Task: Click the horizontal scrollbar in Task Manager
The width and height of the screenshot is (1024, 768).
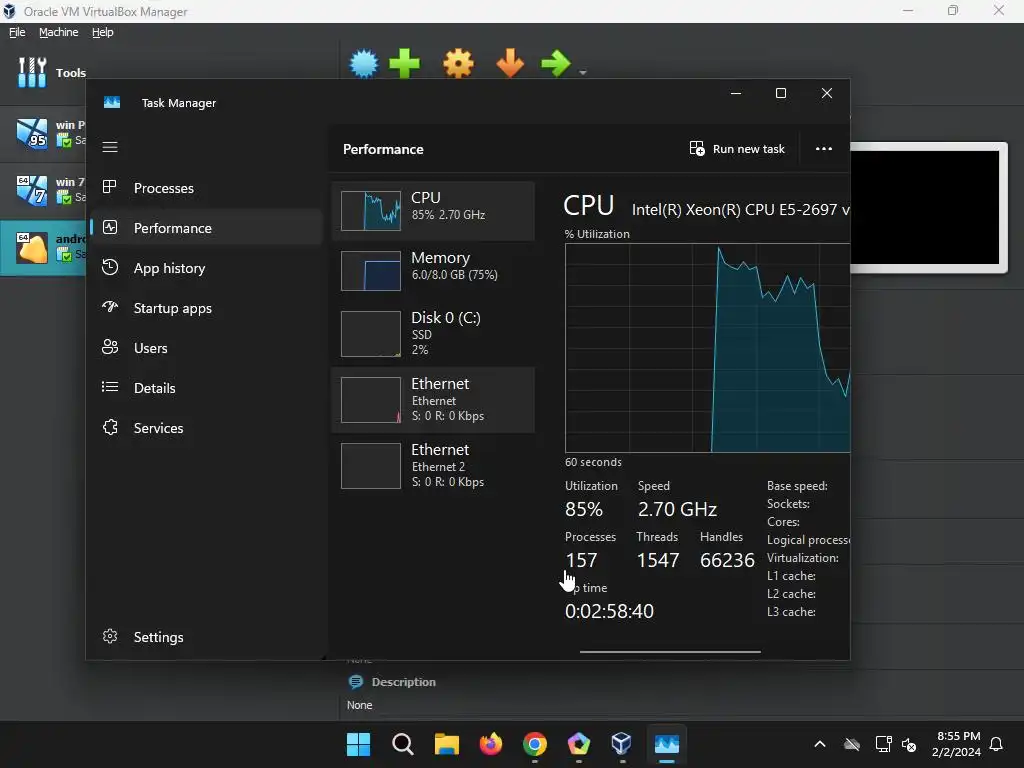Action: point(670,651)
